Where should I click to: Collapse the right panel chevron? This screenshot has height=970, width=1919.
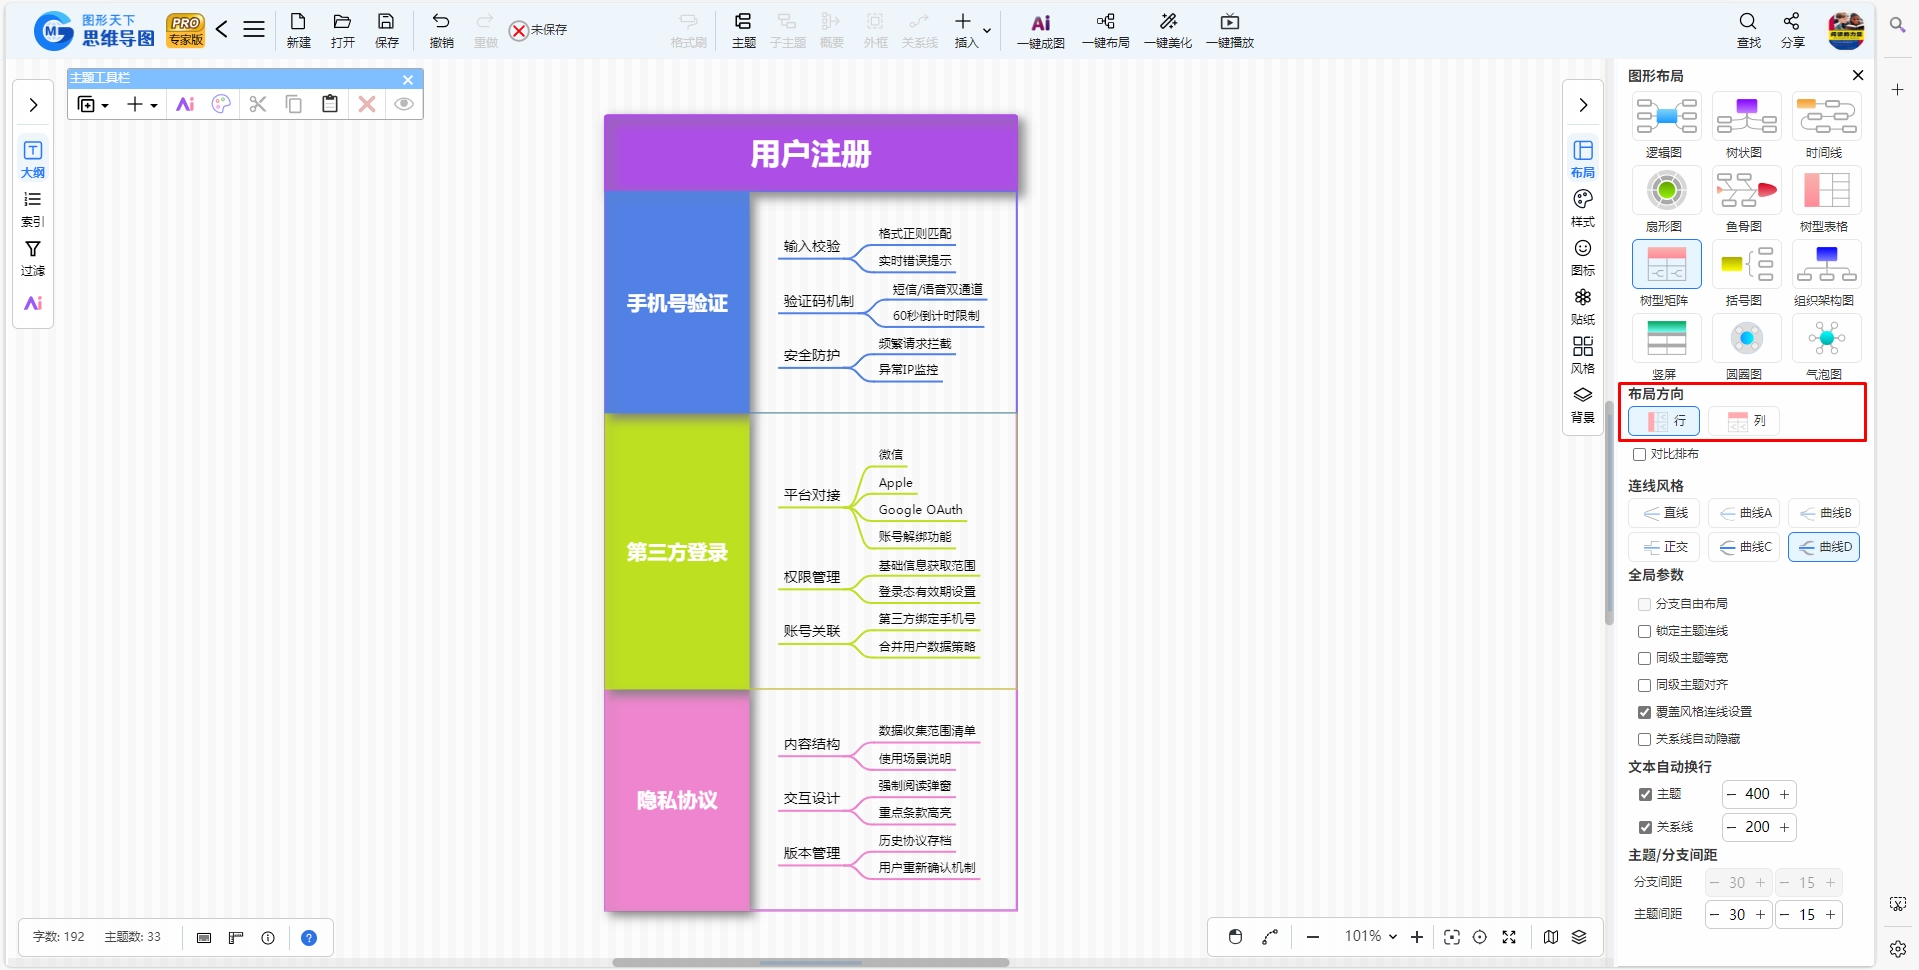coord(1583,105)
